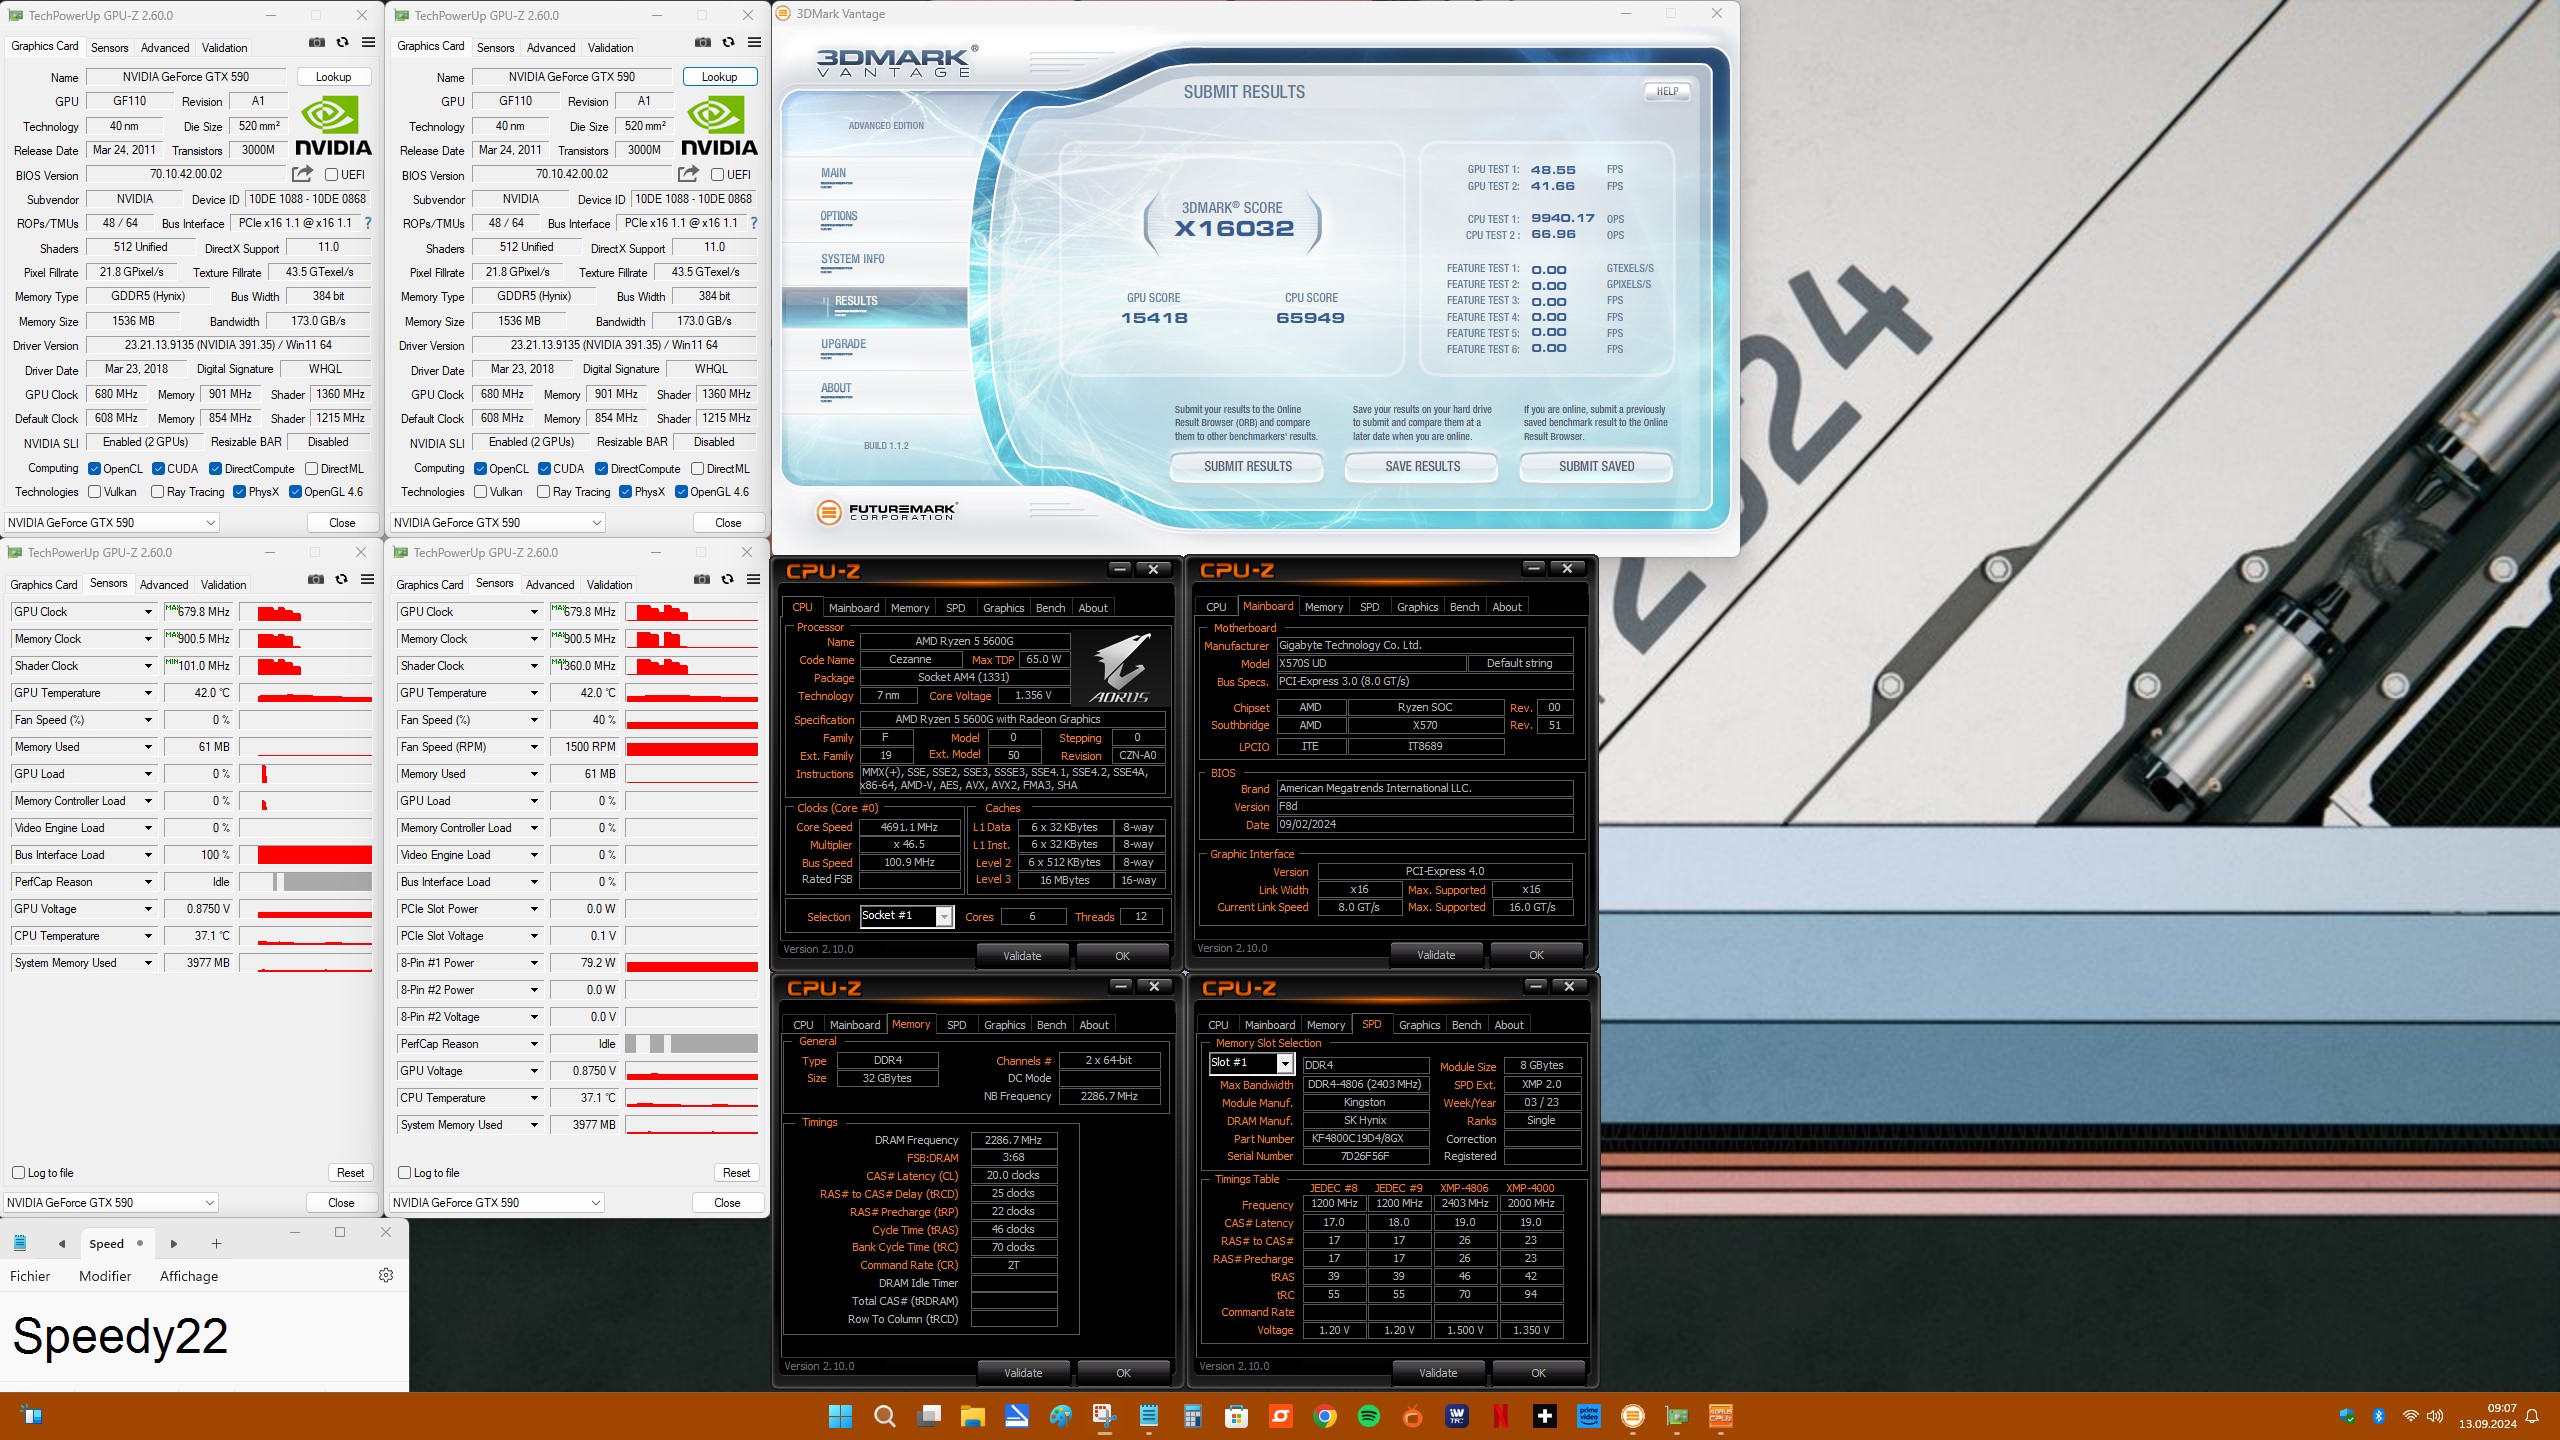The width and height of the screenshot is (2560, 1440).
Task: Open Netflix from the taskbar
Action: point(1501,1416)
